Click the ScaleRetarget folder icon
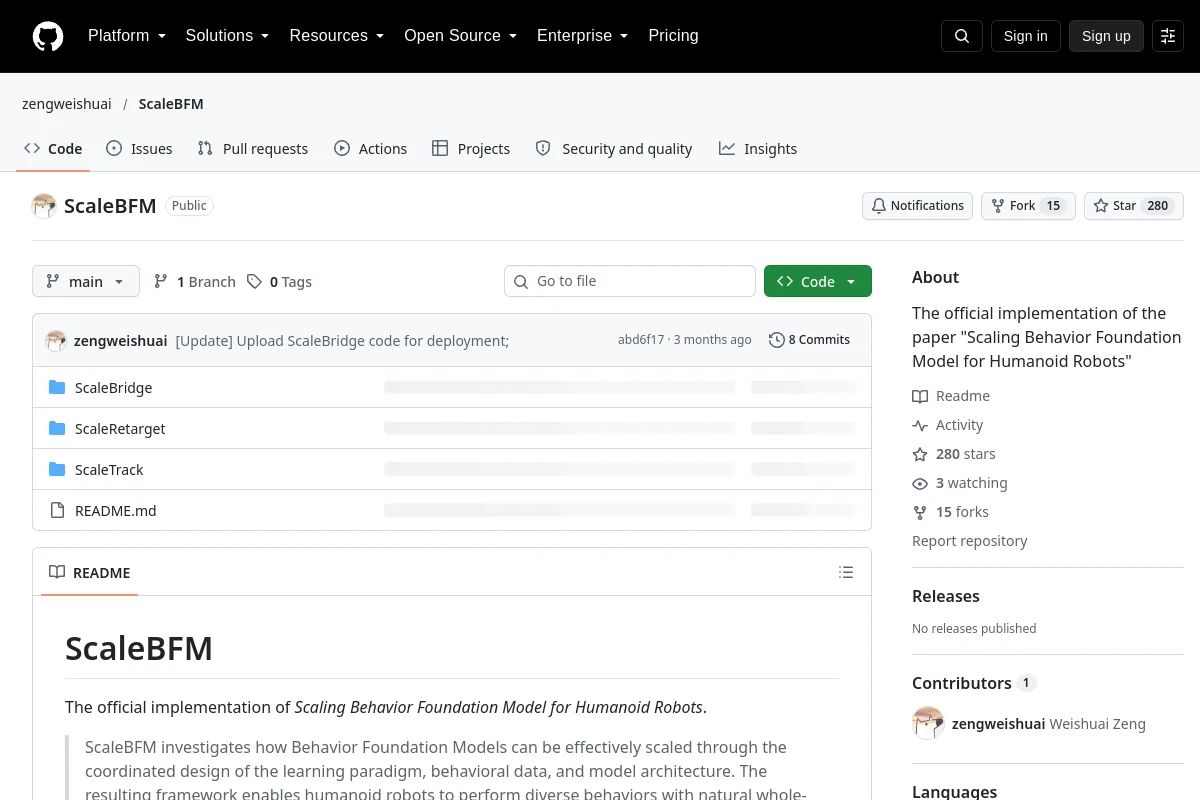Image resolution: width=1200 pixels, height=800 pixels. 57,429
